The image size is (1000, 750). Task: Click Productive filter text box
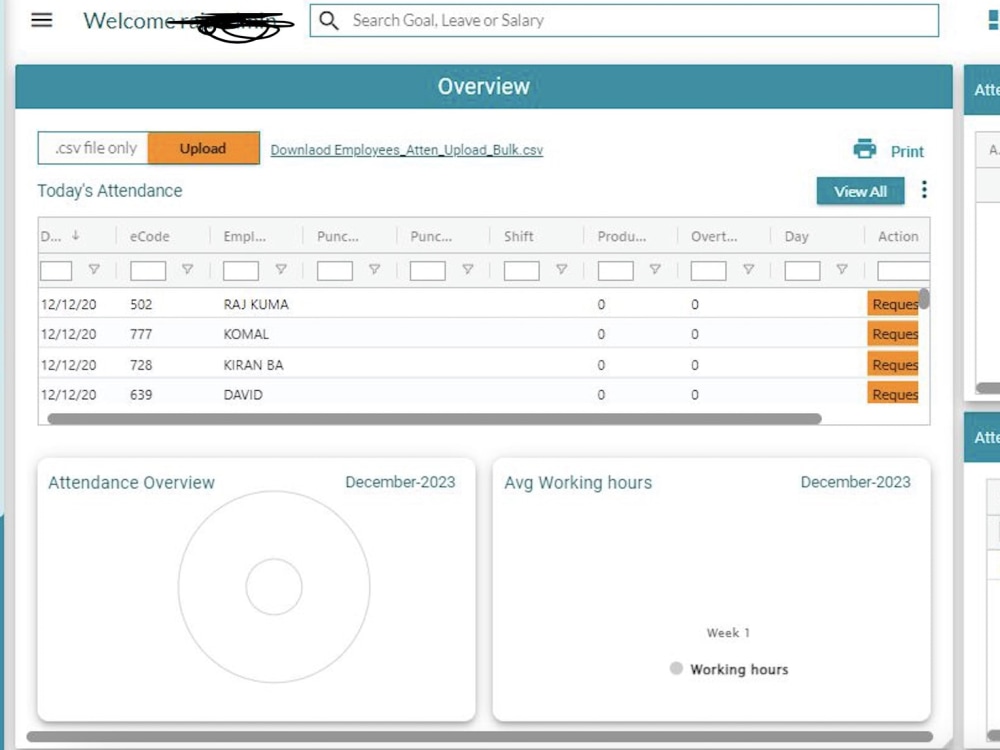615,270
